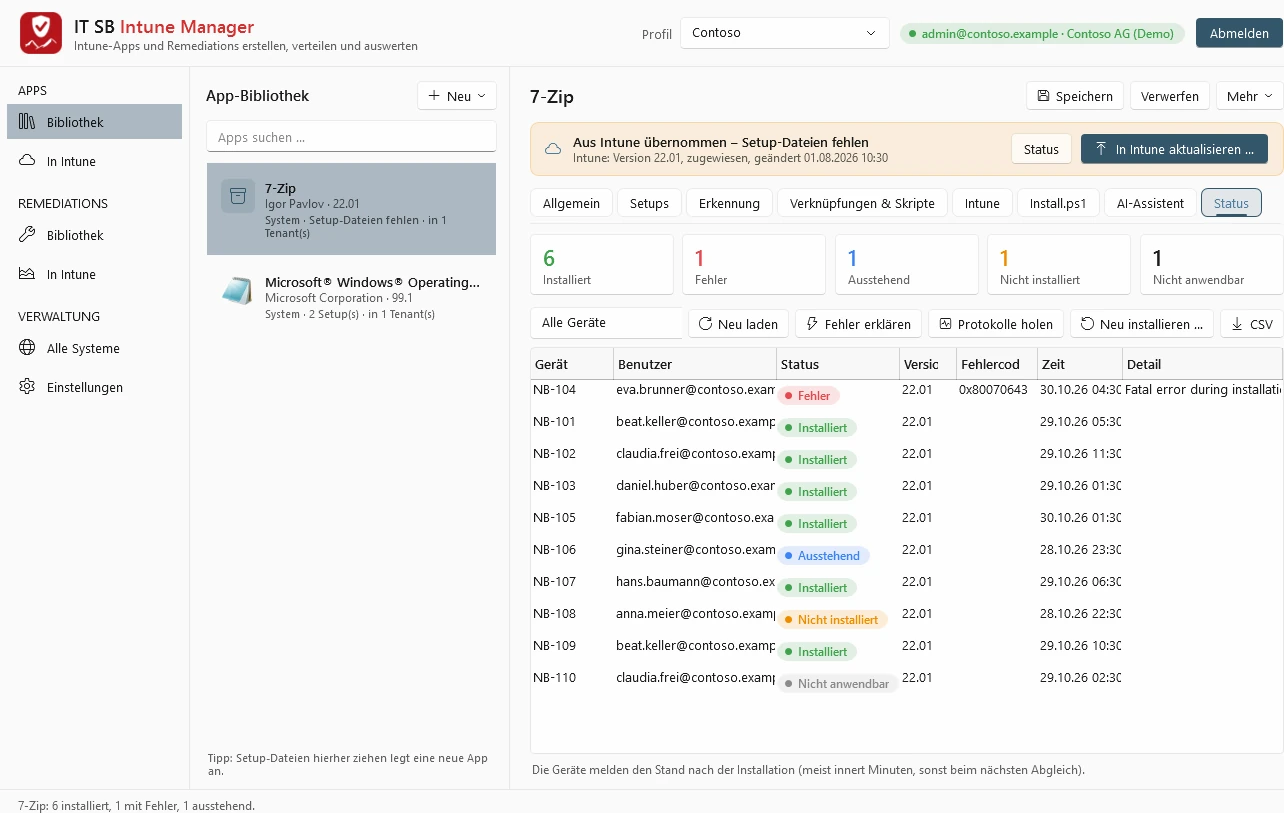The width and height of the screenshot is (1284, 813).
Task: Click the Speichern save button
Action: coord(1075,96)
